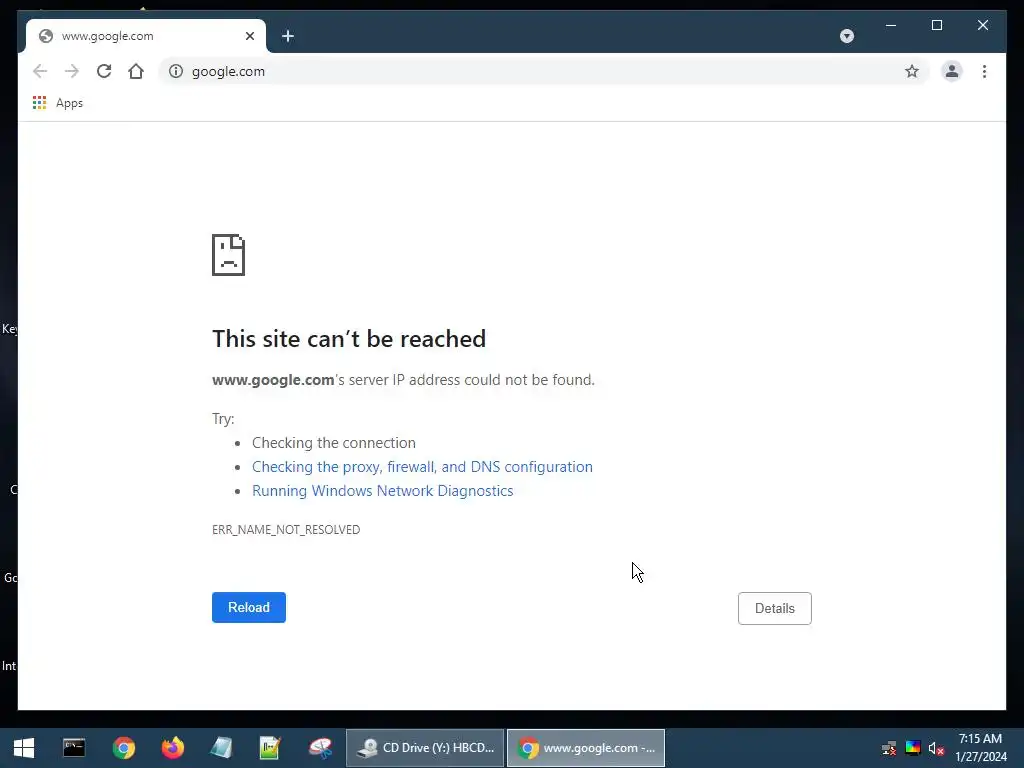This screenshot has width=1024, height=768.
Task: Click the blue Reload button
Action: pyautogui.click(x=249, y=607)
